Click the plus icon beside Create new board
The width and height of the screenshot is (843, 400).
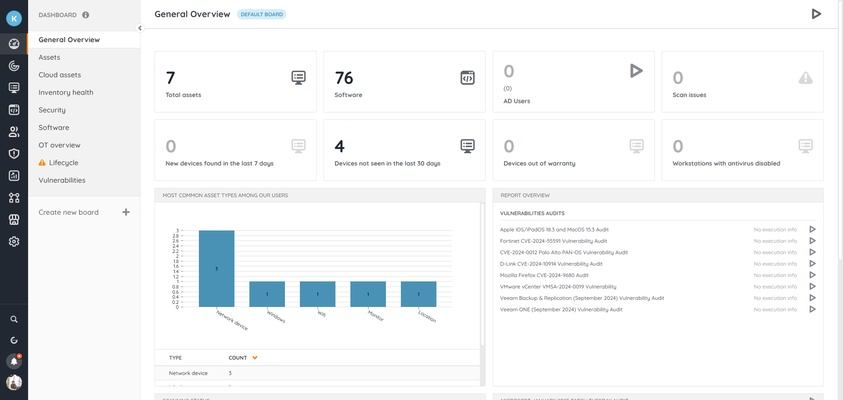point(126,212)
